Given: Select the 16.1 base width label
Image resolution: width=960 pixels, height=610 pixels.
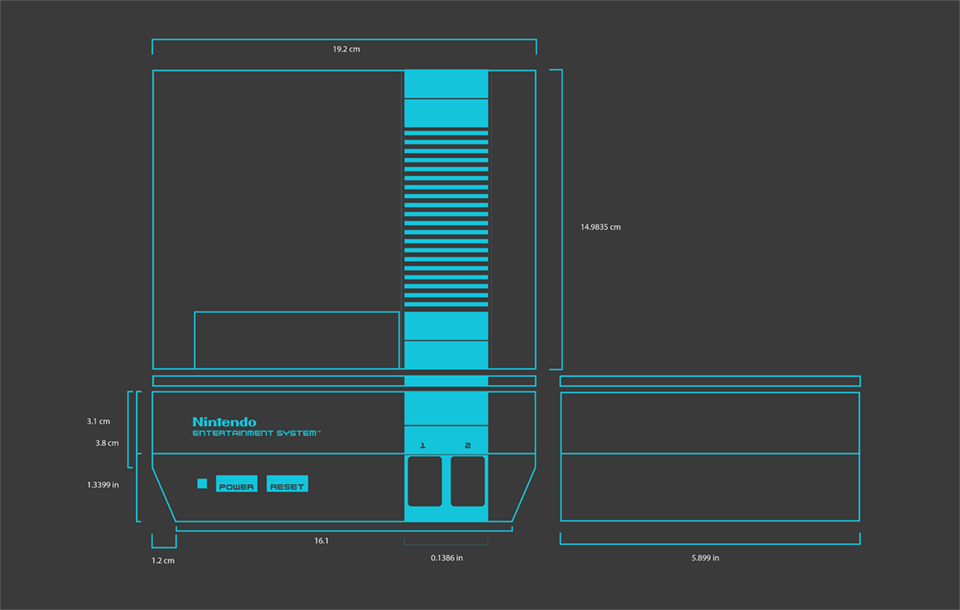Looking at the screenshot, I should click(321, 541).
